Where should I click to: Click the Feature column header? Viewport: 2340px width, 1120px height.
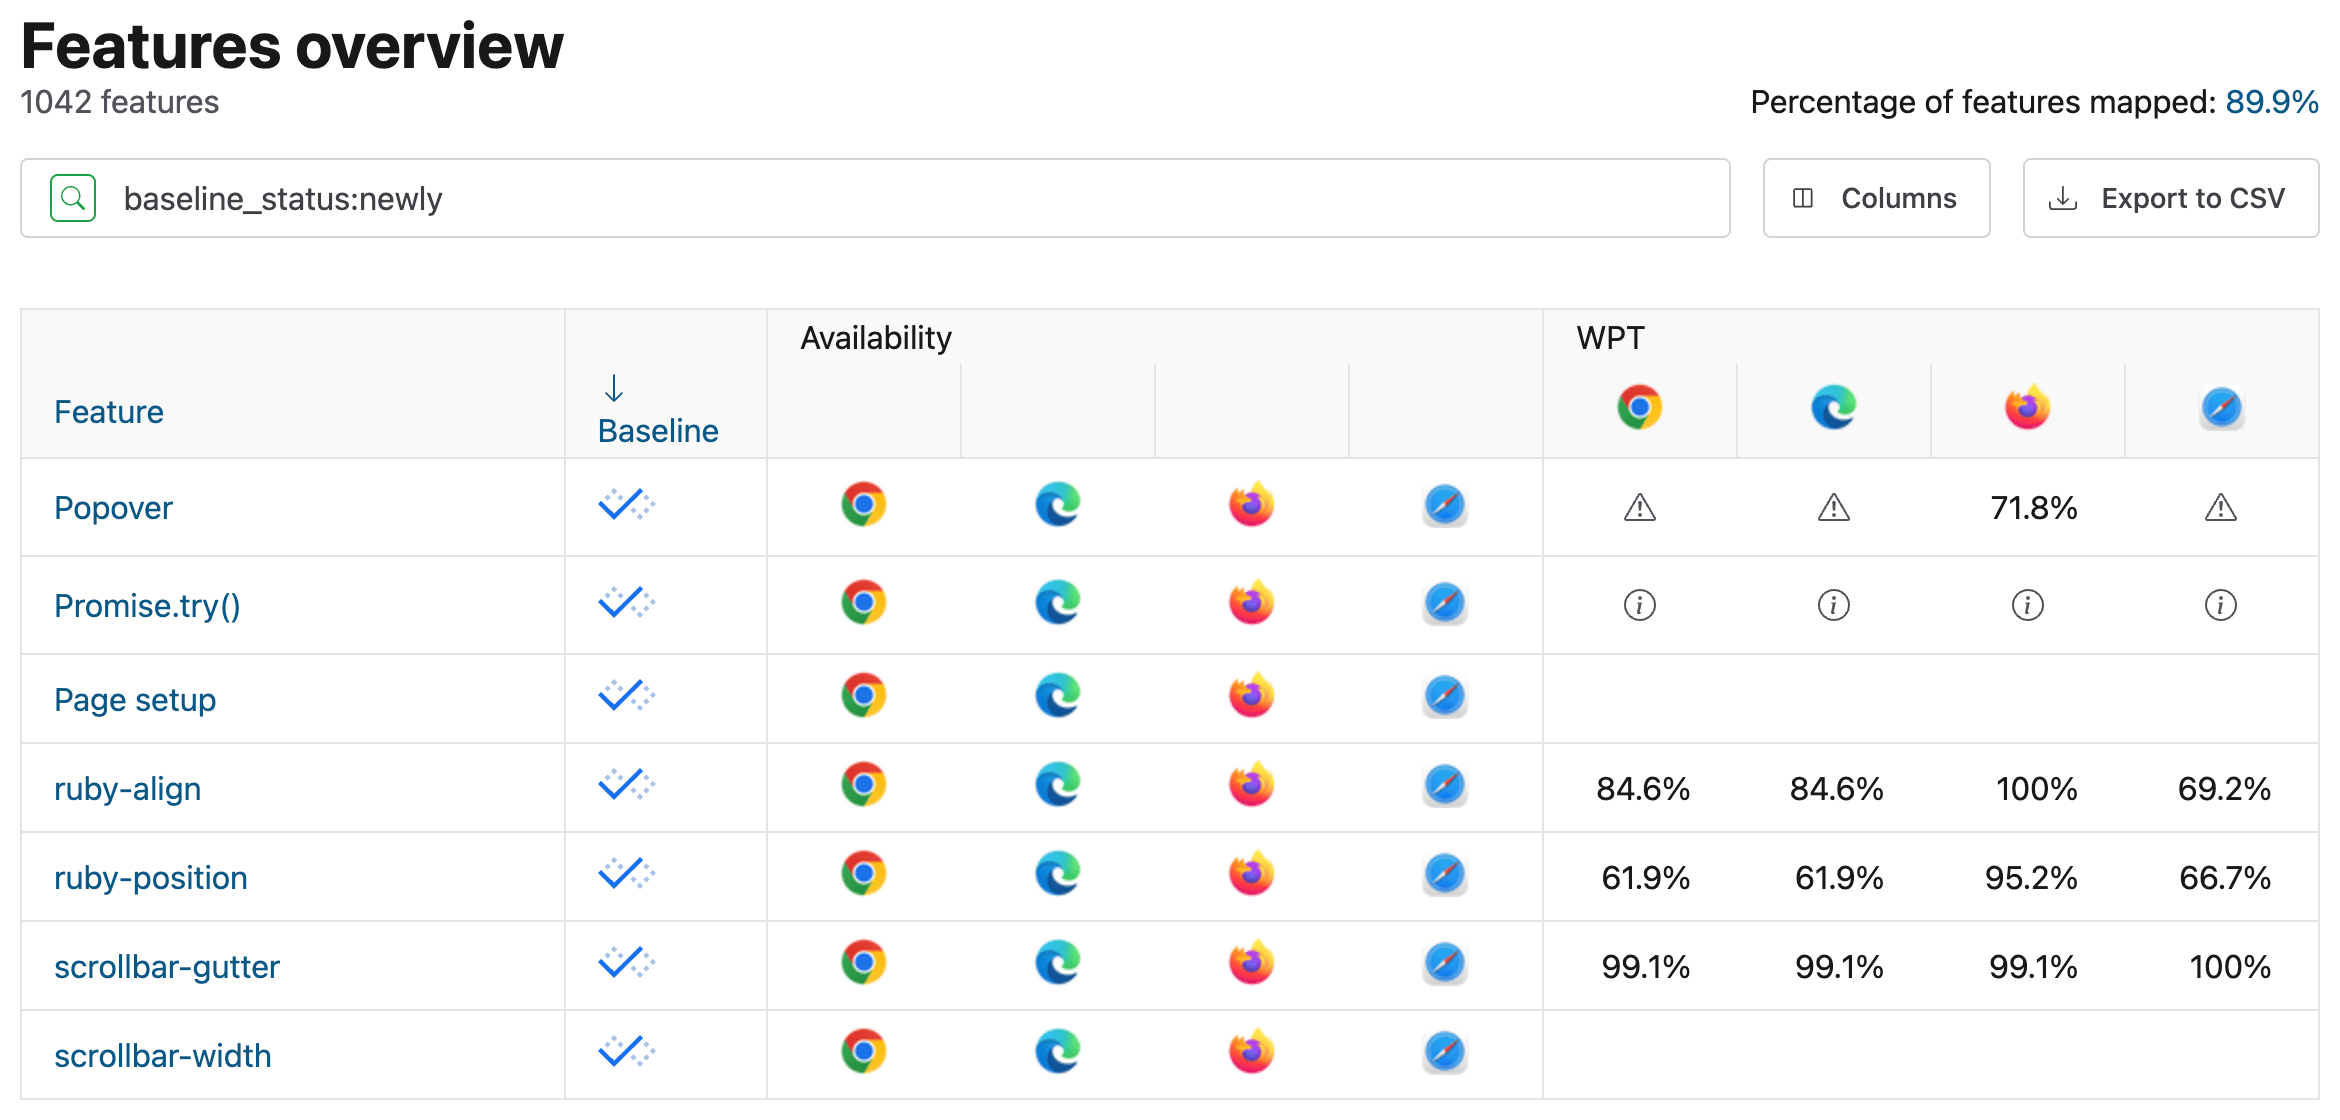[x=108, y=411]
